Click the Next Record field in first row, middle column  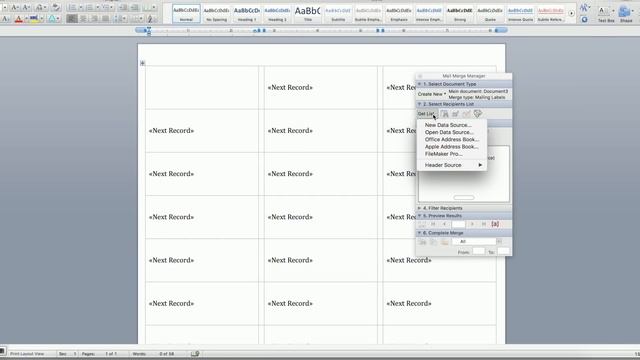(290, 87)
